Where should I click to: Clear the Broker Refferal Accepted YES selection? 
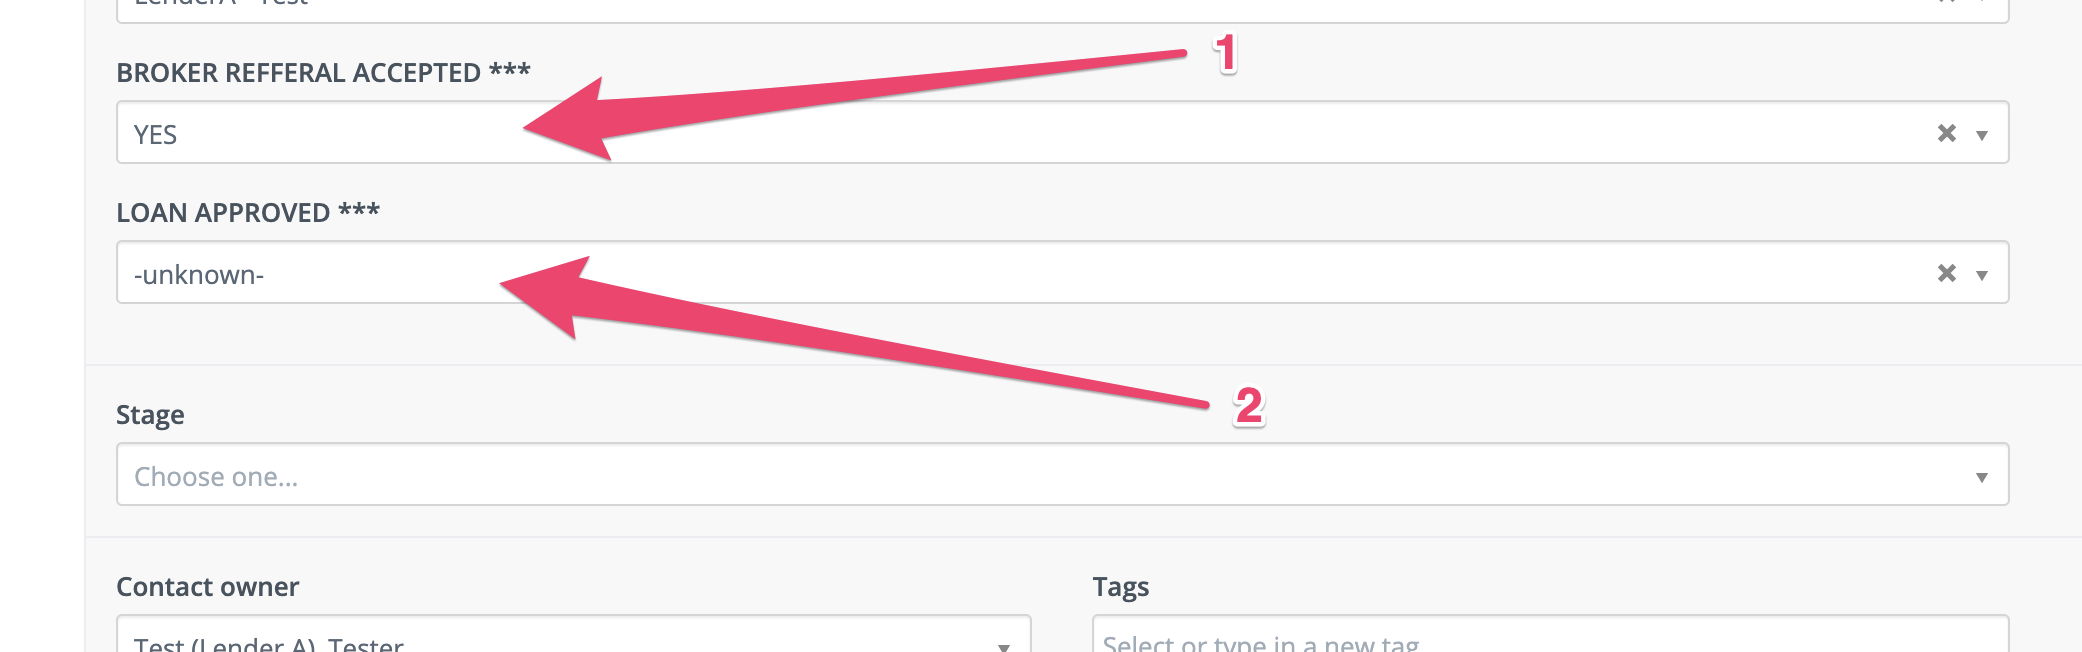point(1946,133)
